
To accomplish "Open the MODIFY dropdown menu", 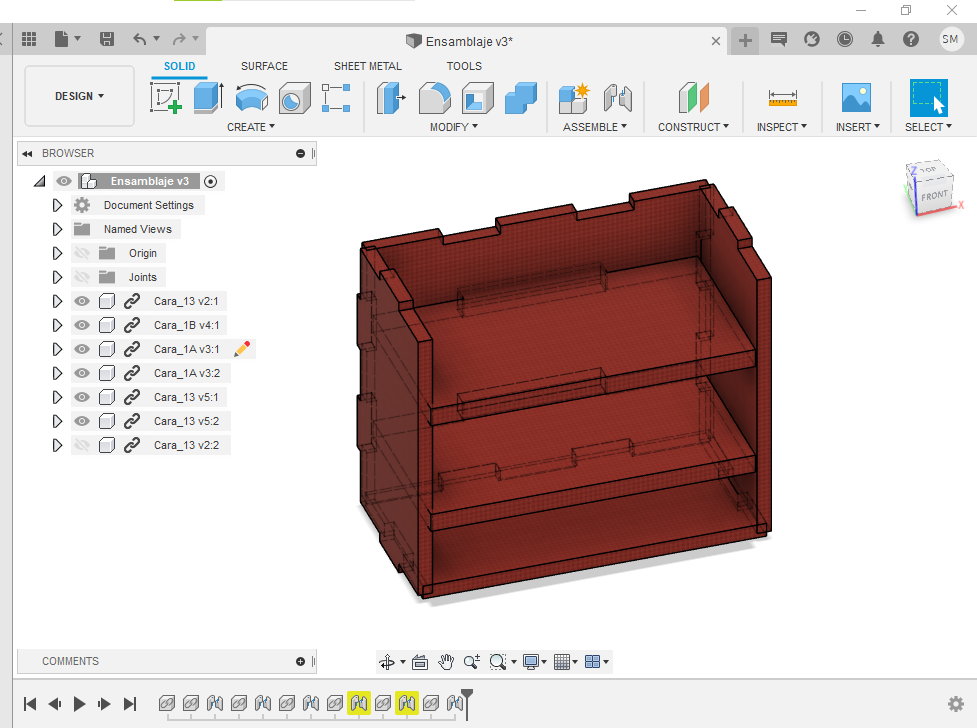I will tap(454, 127).
